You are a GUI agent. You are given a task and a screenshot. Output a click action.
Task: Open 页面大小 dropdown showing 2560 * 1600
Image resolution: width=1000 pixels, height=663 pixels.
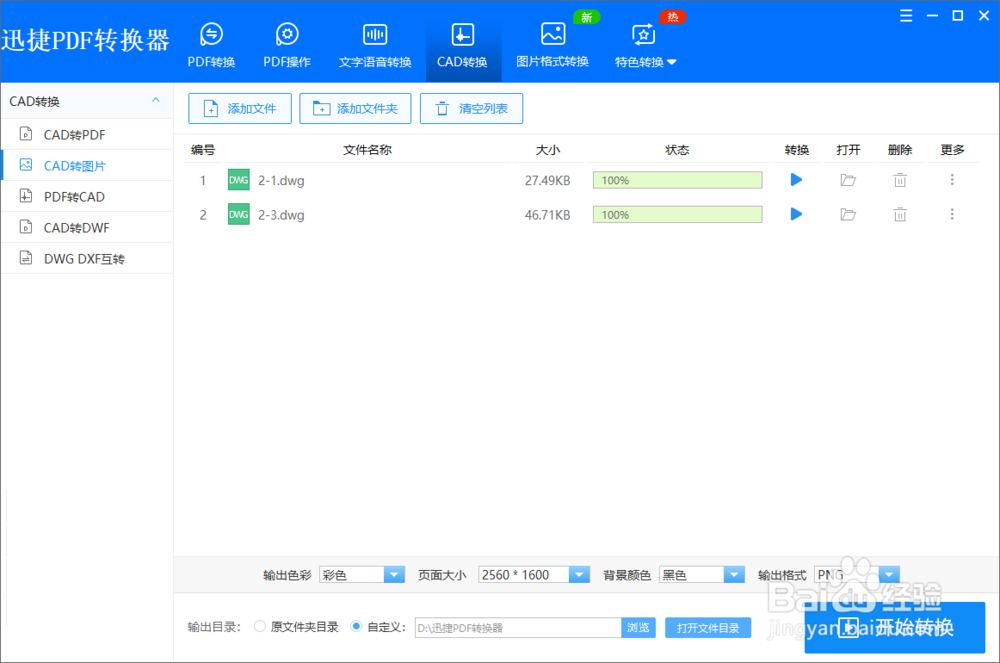pos(534,575)
